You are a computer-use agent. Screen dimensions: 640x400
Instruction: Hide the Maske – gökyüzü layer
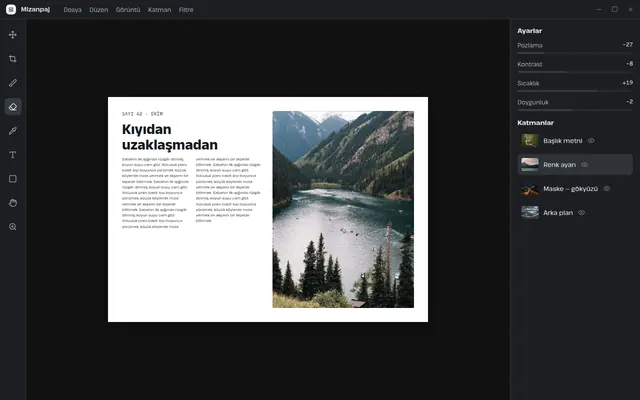[607, 189]
